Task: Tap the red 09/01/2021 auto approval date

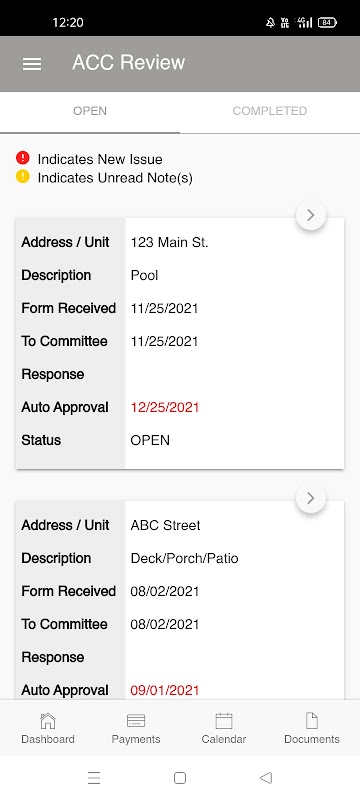Action: point(165,690)
